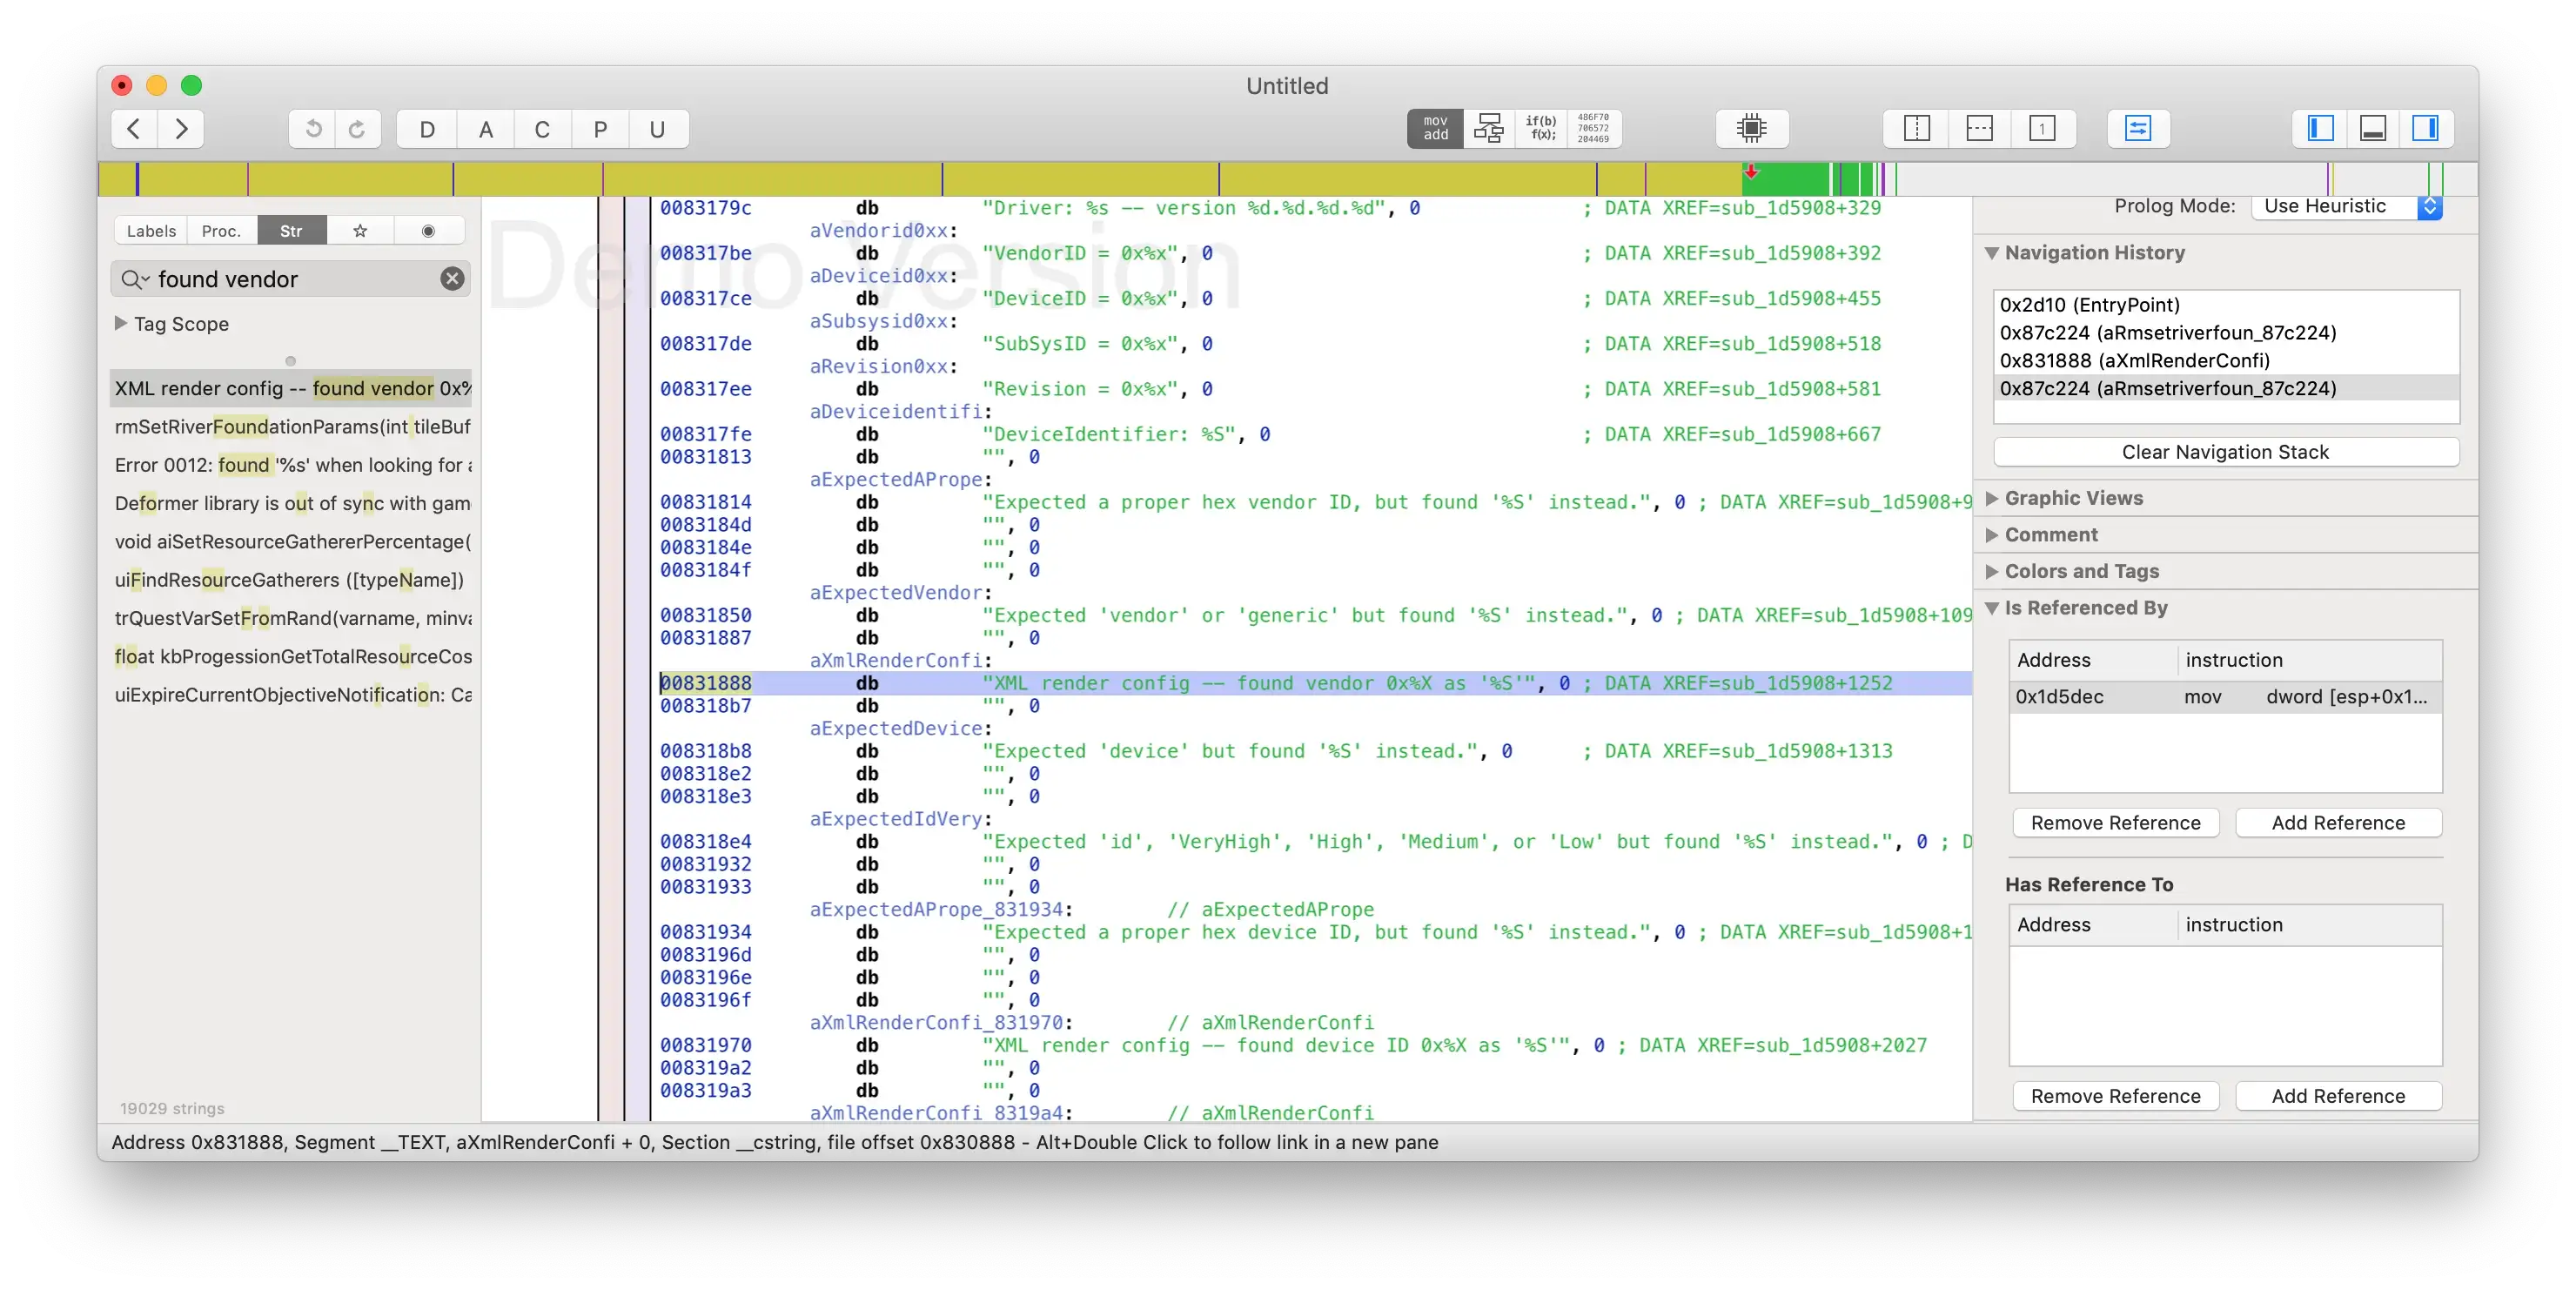
Task: Select XML render config found vendor string
Action: click(290, 388)
